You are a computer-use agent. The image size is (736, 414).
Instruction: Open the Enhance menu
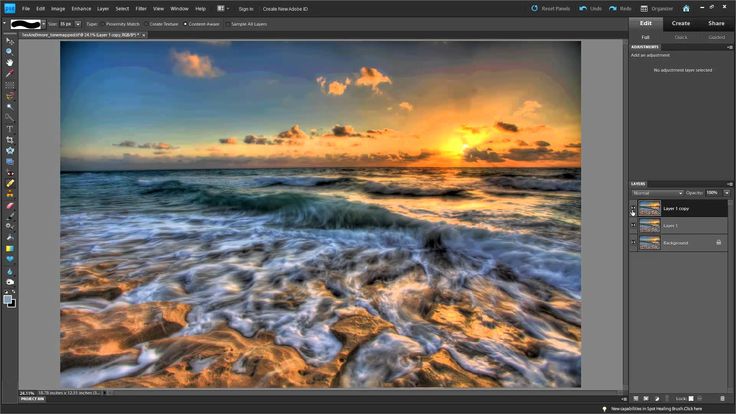(81, 8)
